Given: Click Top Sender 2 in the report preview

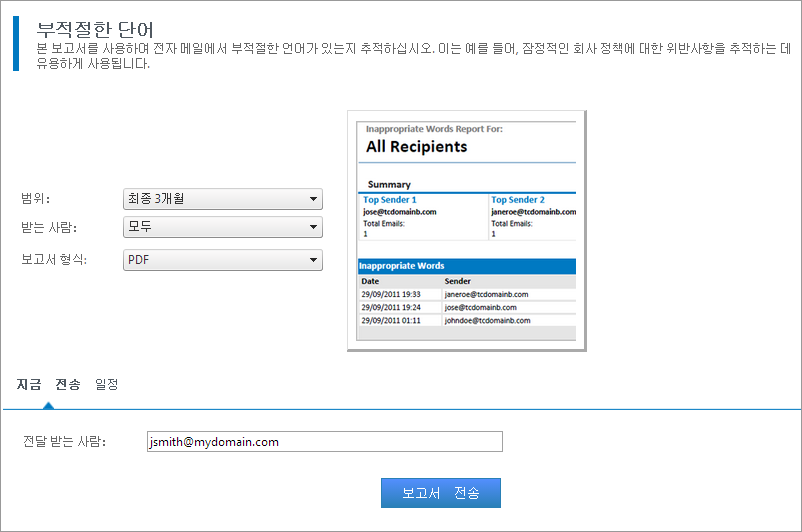Looking at the screenshot, I should point(518,200).
